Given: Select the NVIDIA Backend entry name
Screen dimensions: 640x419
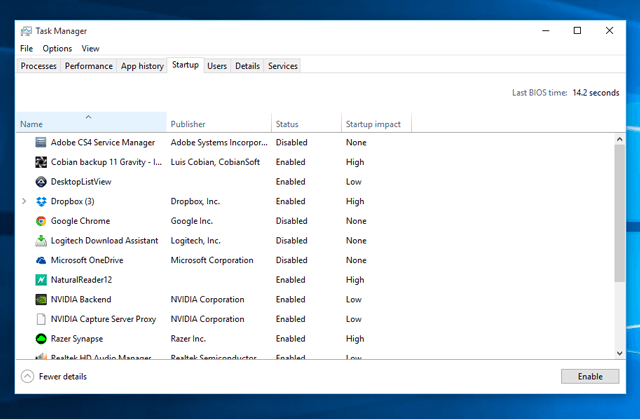Looking at the screenshot, I should pos(81,299).
